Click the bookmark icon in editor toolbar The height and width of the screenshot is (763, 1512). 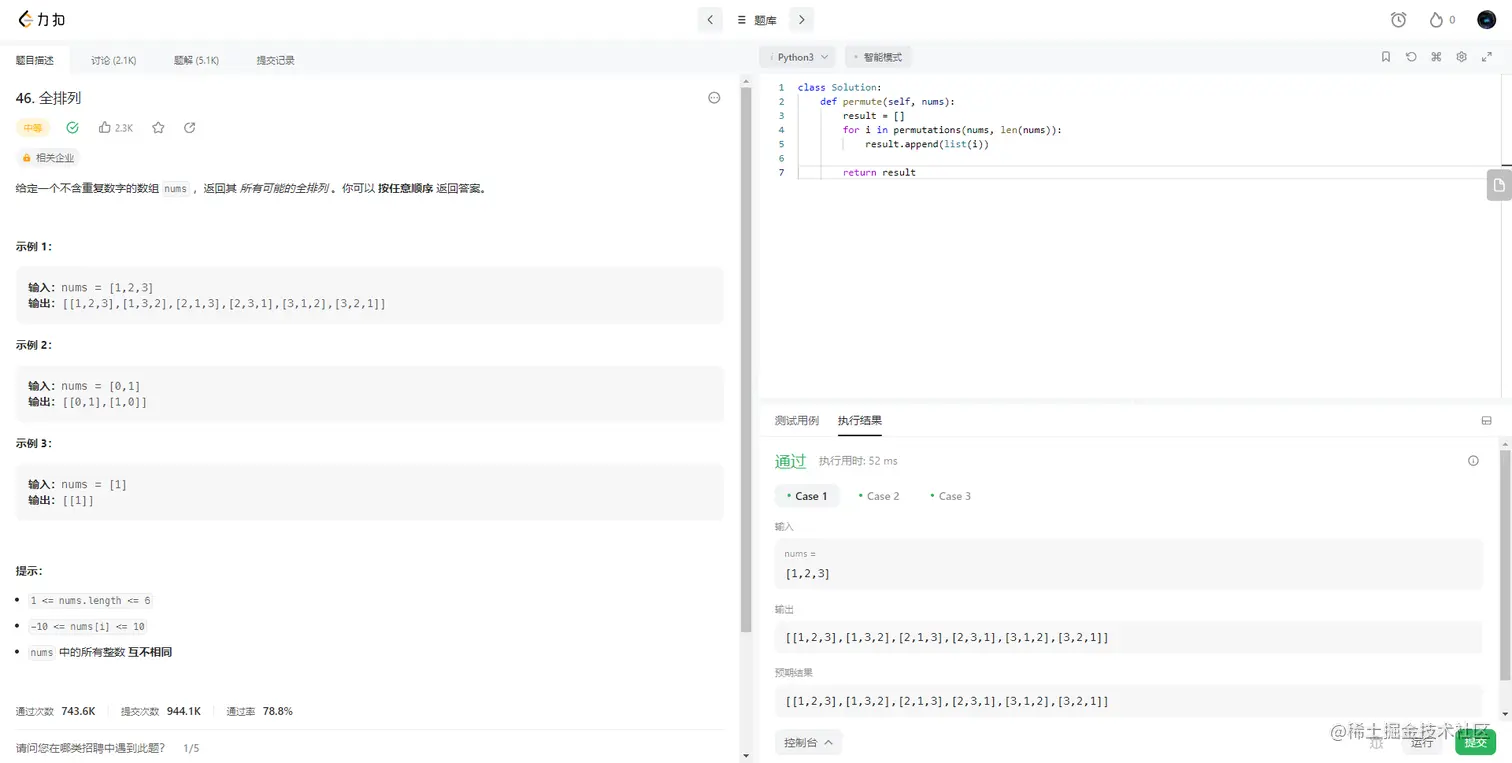click(x=1386, y=57)
